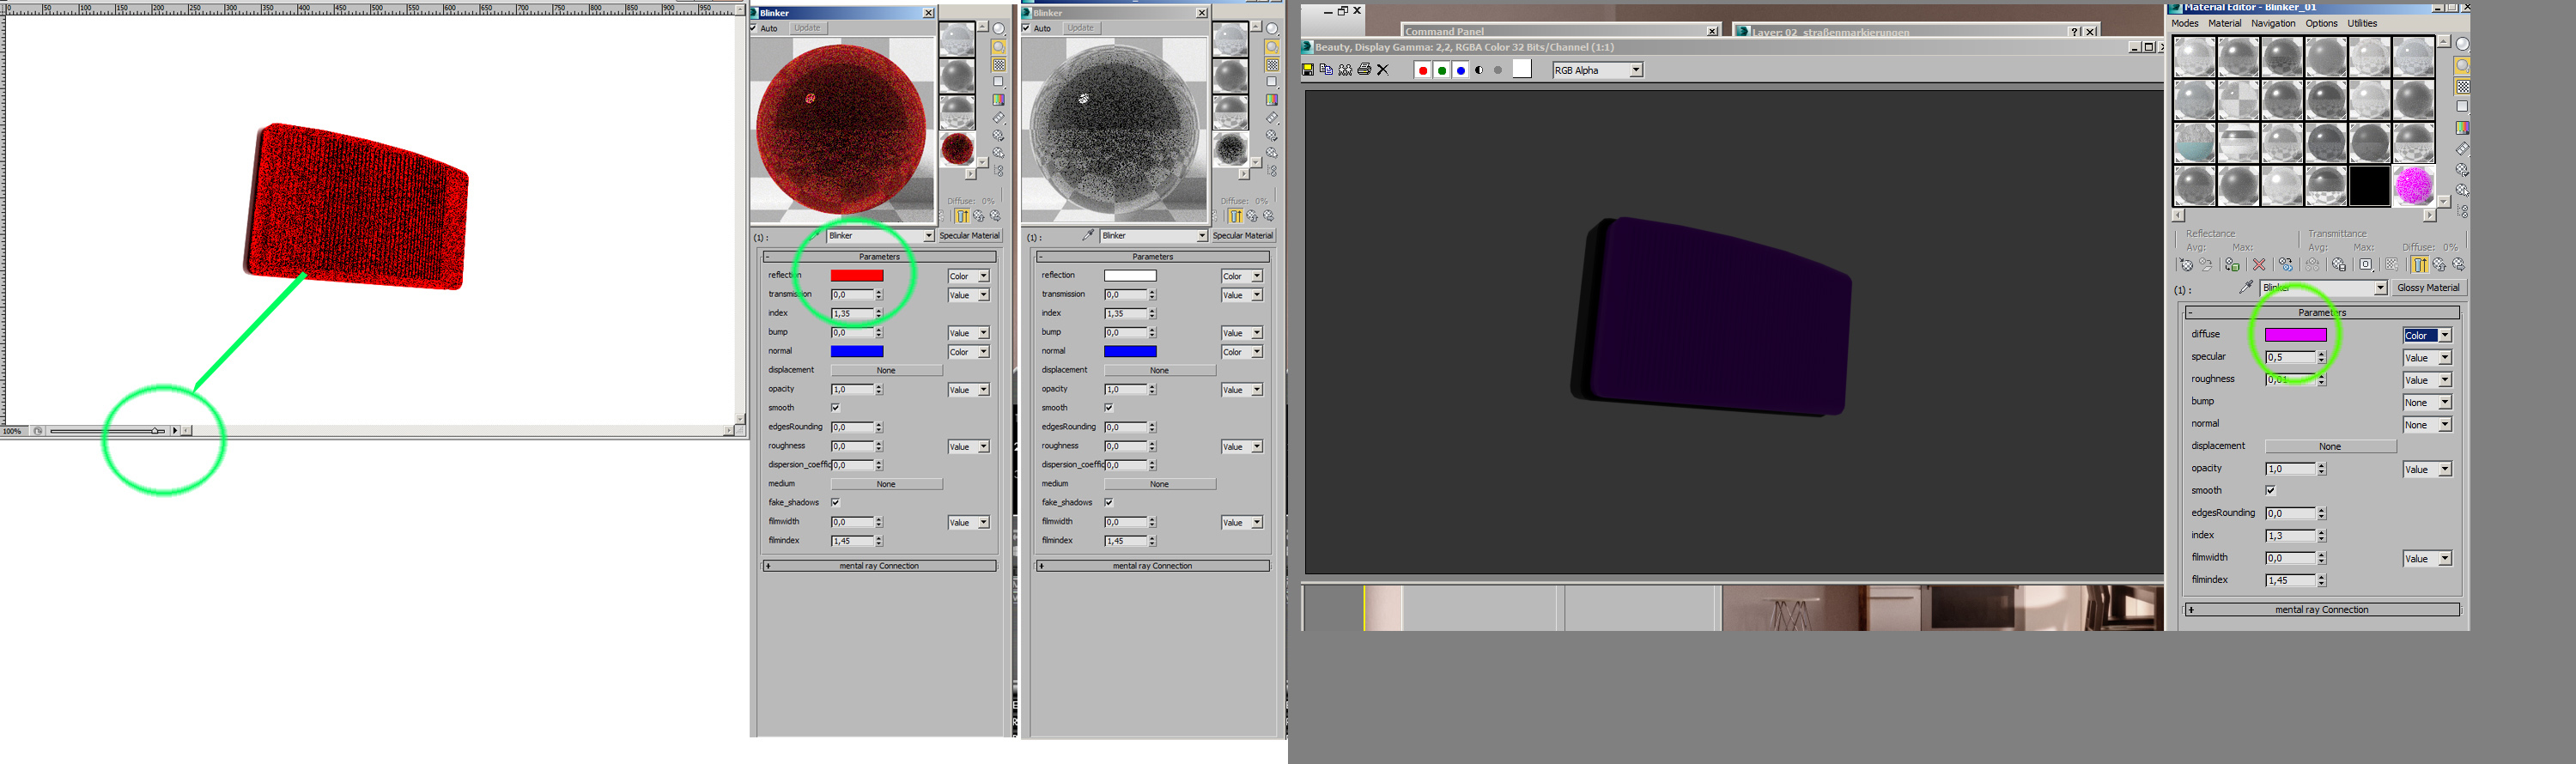
Task: Toggle Auto checkbox in red Blinker editor
Action: [754, 28]
